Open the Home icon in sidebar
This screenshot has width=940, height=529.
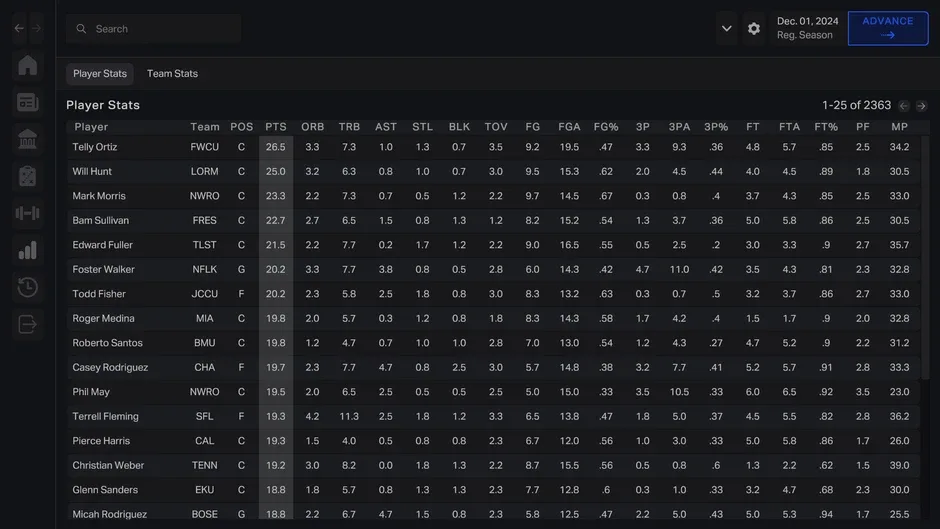tap(28, 65)
